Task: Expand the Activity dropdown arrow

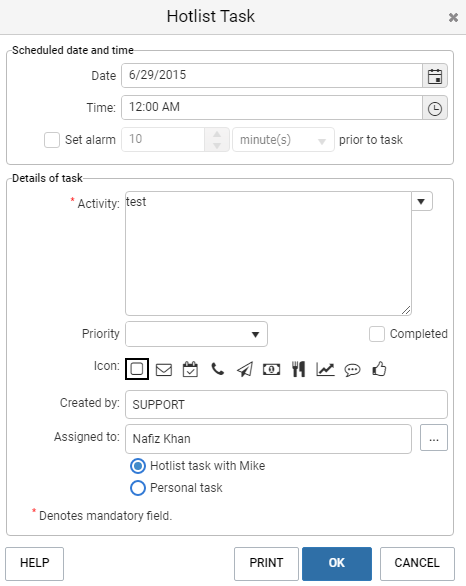Action: point(422,201)
